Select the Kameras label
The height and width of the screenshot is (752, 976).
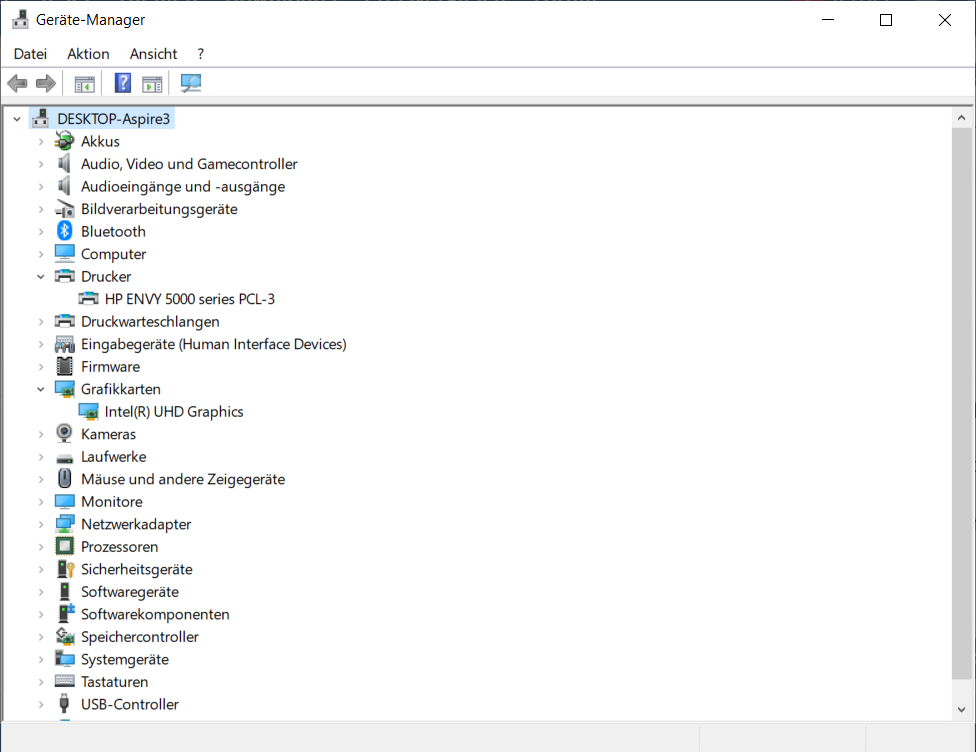[108, 434]
